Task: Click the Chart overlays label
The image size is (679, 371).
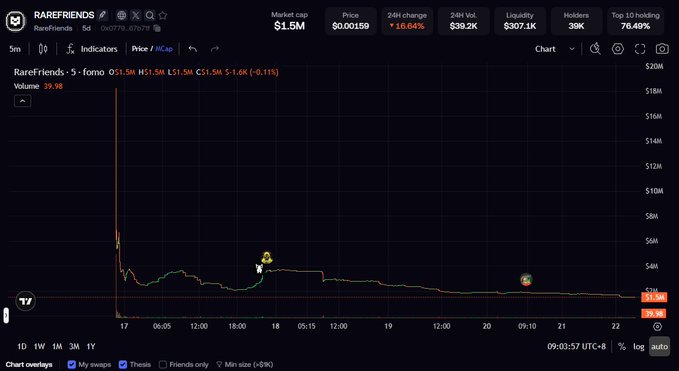Action: [x=29, y=365]
